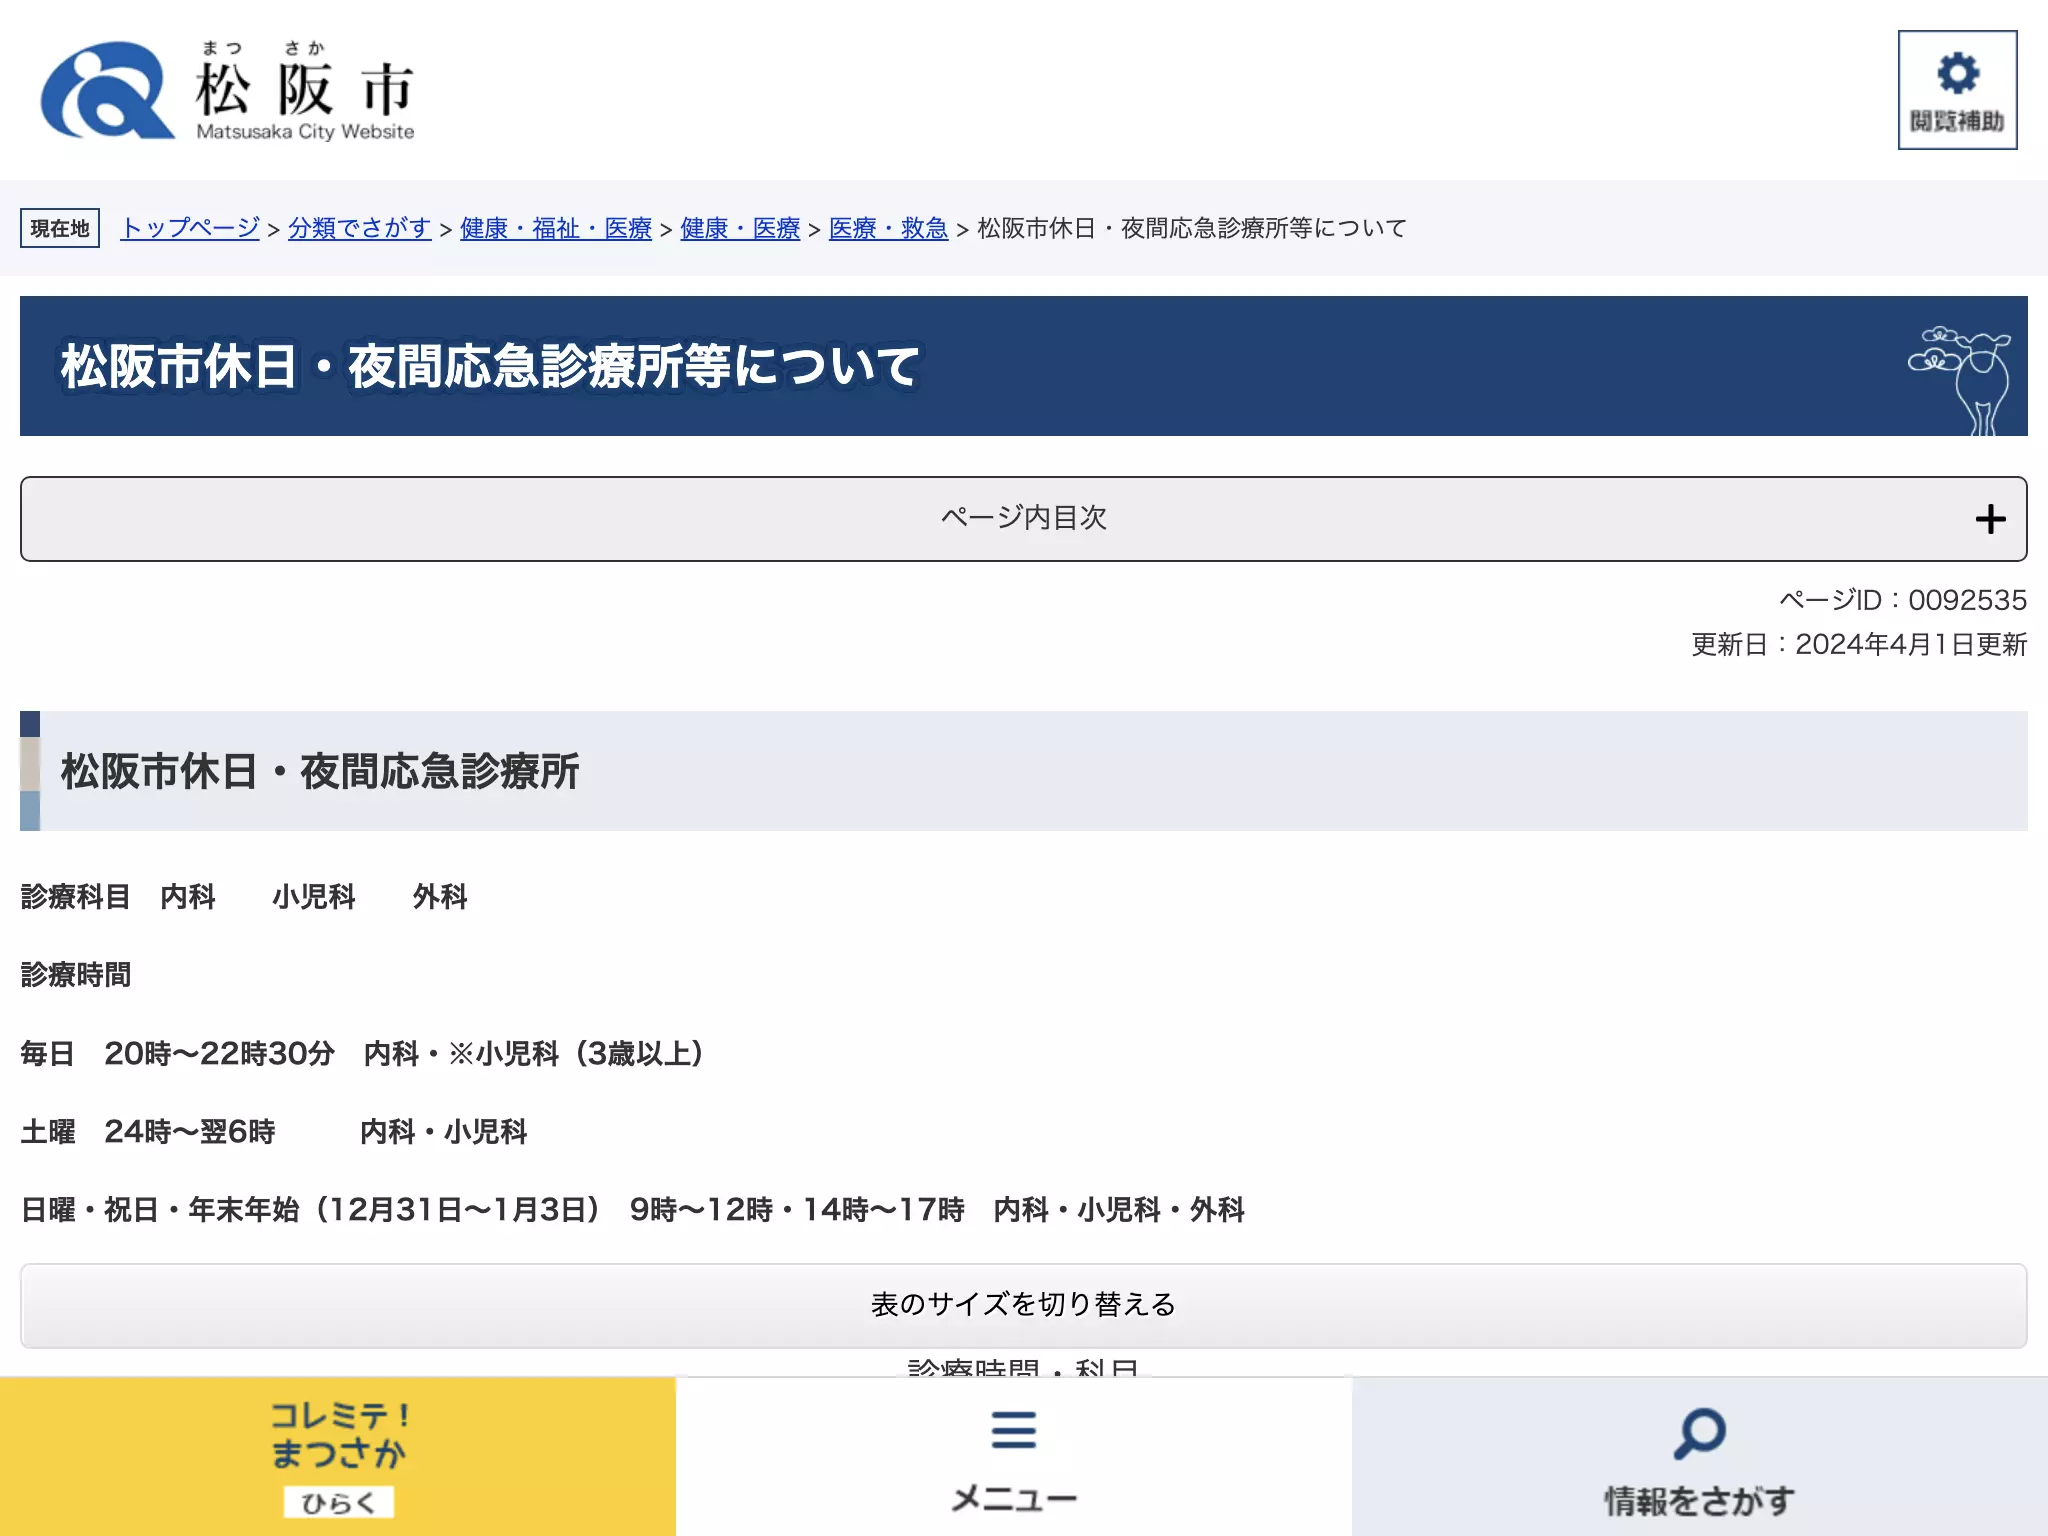Click the 情報をさがす magnifier icon
Viewport: 2048px width, 1536px height.
pos(1699,1434)
